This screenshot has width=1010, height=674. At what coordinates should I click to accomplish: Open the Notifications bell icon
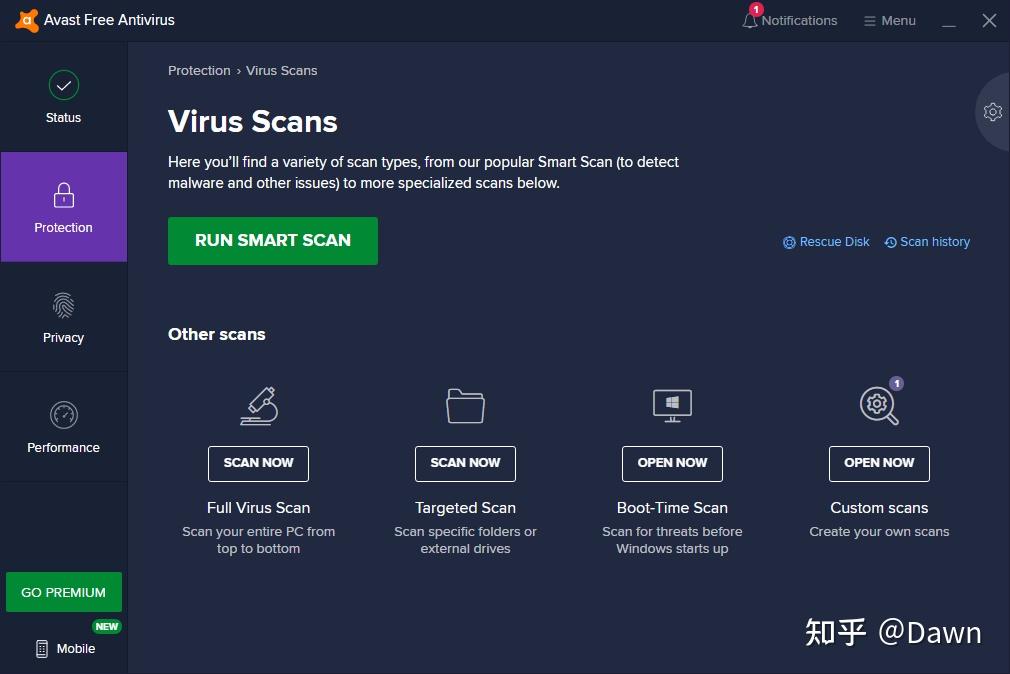pos(749,21)
